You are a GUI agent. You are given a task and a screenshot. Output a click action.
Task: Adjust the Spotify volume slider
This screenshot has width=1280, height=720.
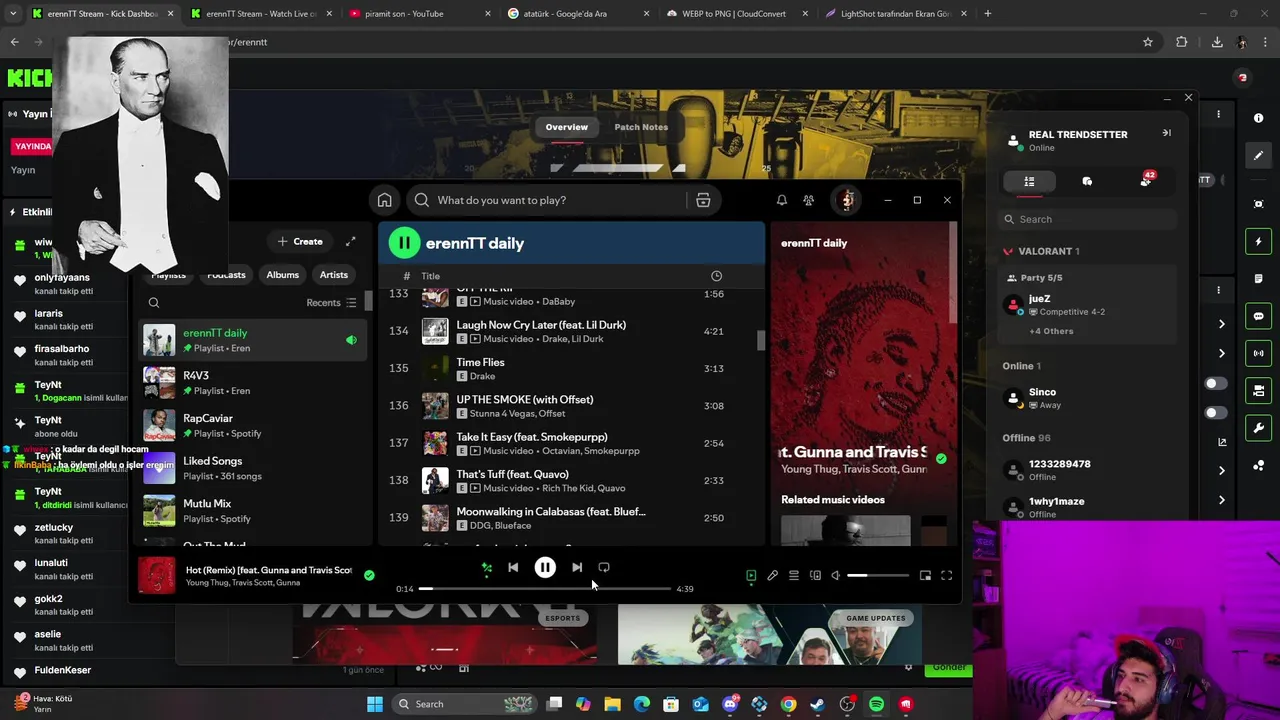878,576
